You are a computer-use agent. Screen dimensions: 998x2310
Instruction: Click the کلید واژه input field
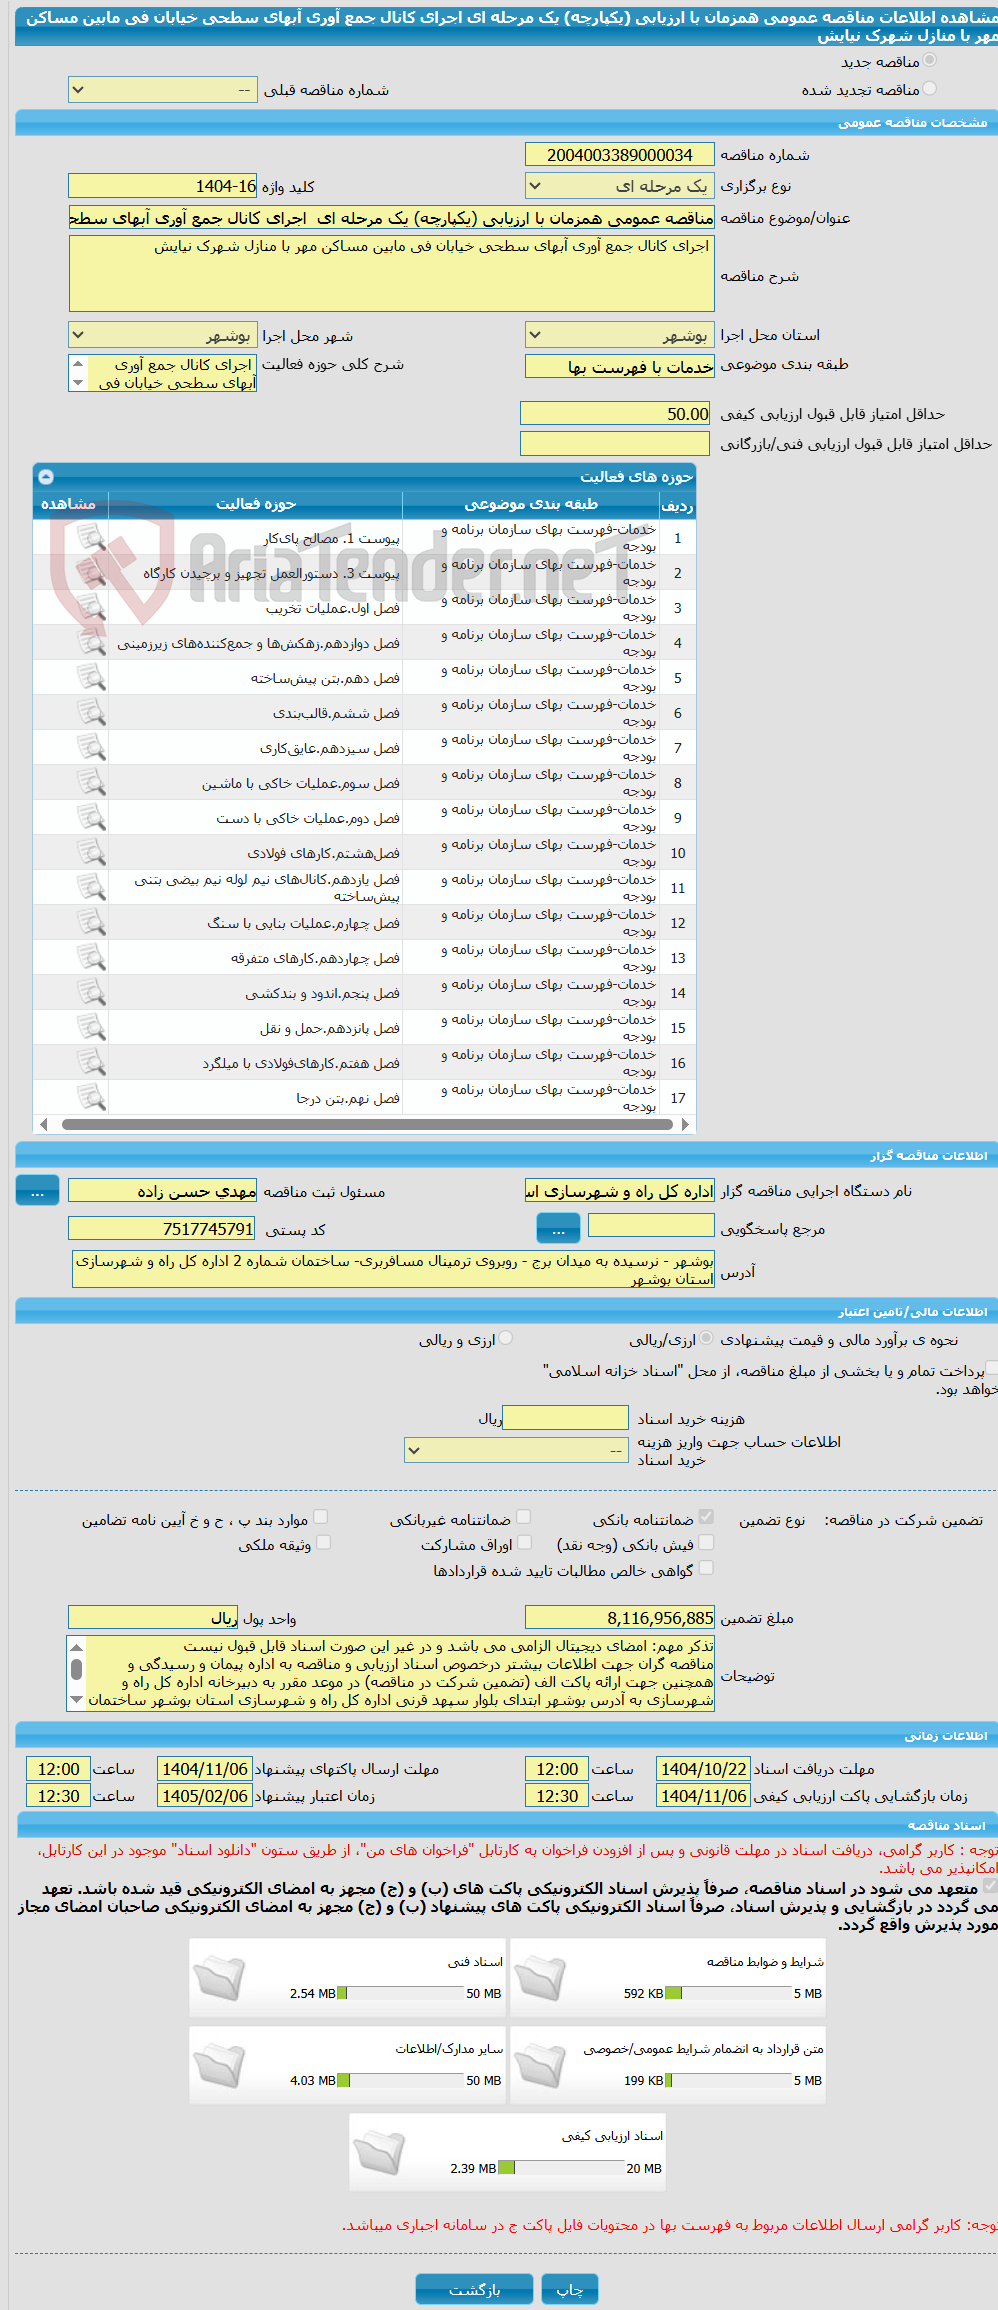pos(163,186)
